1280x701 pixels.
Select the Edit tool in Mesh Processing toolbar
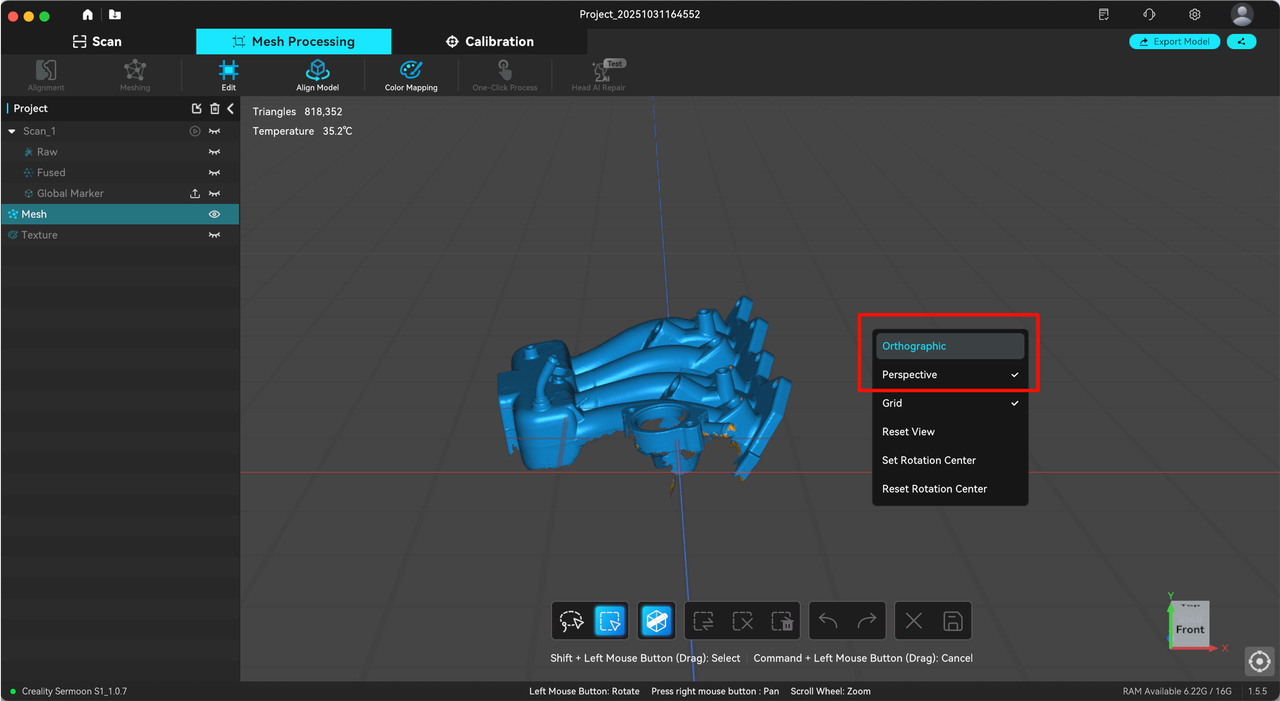pyautogui.click(x=228, y=74)
